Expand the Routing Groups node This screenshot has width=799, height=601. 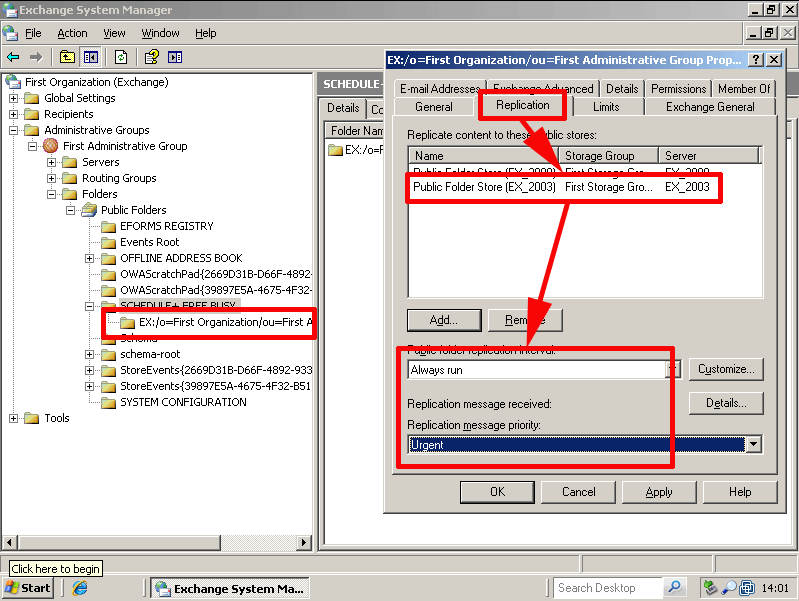(x=51, y=178)
